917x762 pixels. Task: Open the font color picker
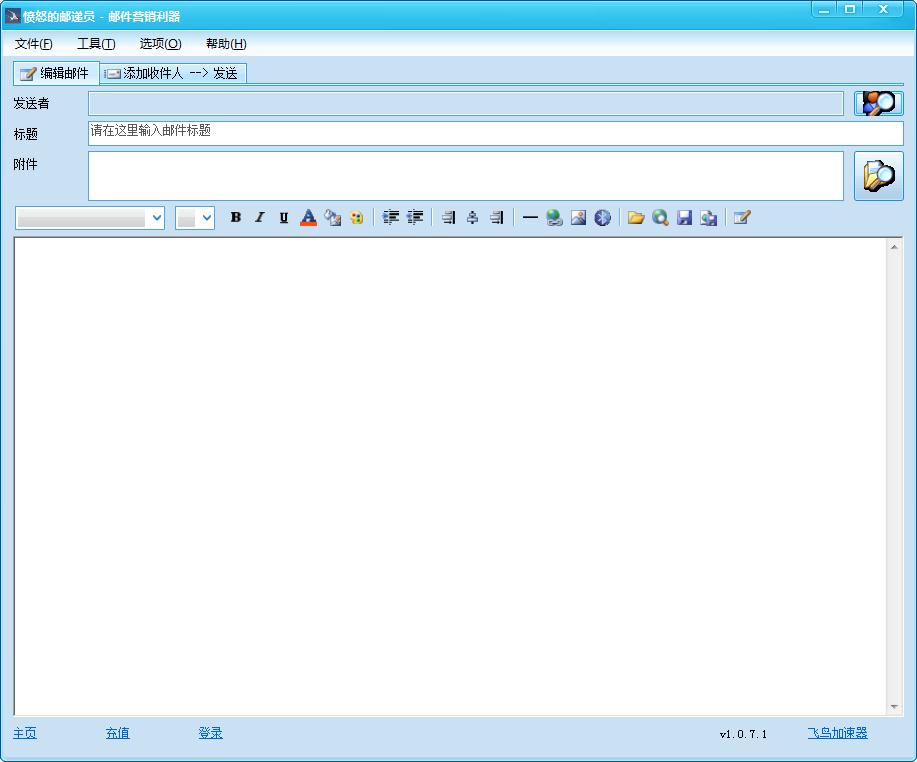pos(308,218)
